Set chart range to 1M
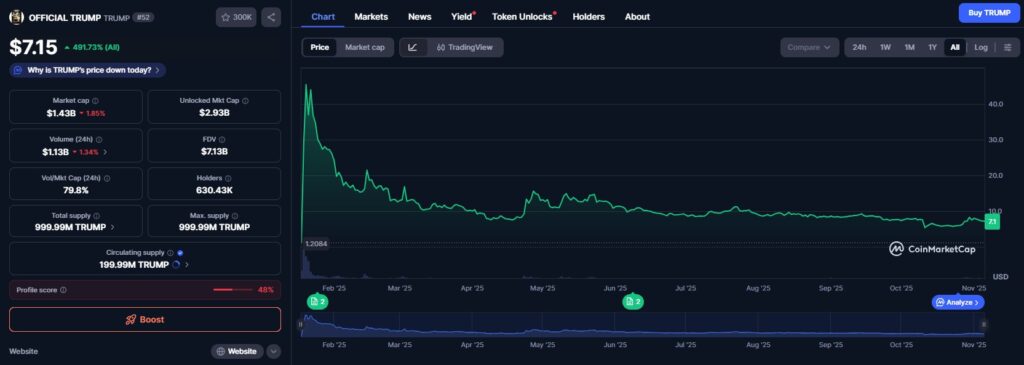1024x365 pixels. 909,47
